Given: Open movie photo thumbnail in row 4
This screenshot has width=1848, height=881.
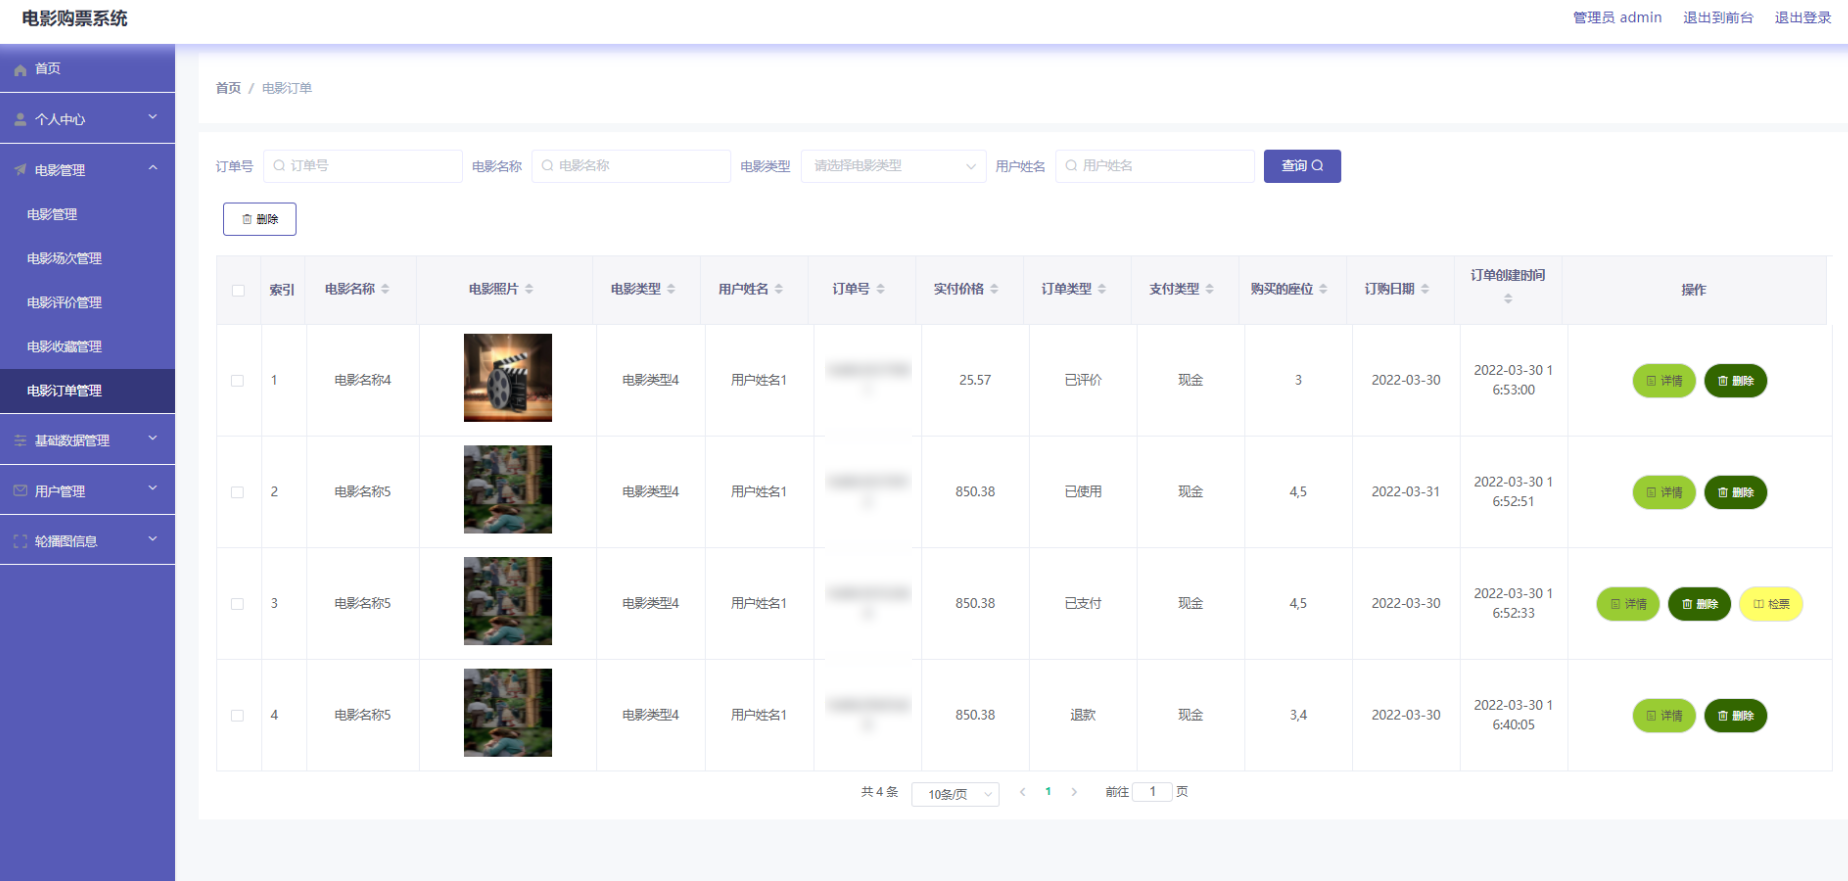Looking at the screenshot, I should coord(508,713).
